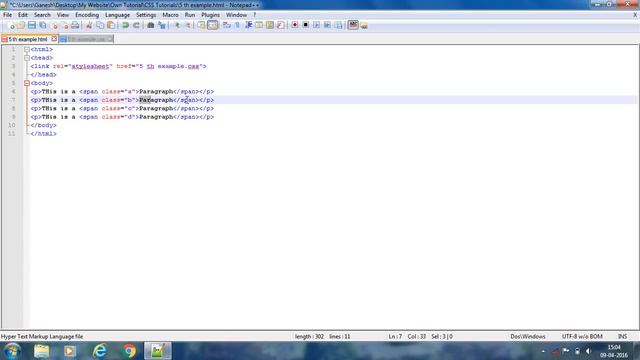Image resolution: width=640 pixels, height=360 pixels.
Task: Click the Copy toolbar icon
Action: click(100, 25)
